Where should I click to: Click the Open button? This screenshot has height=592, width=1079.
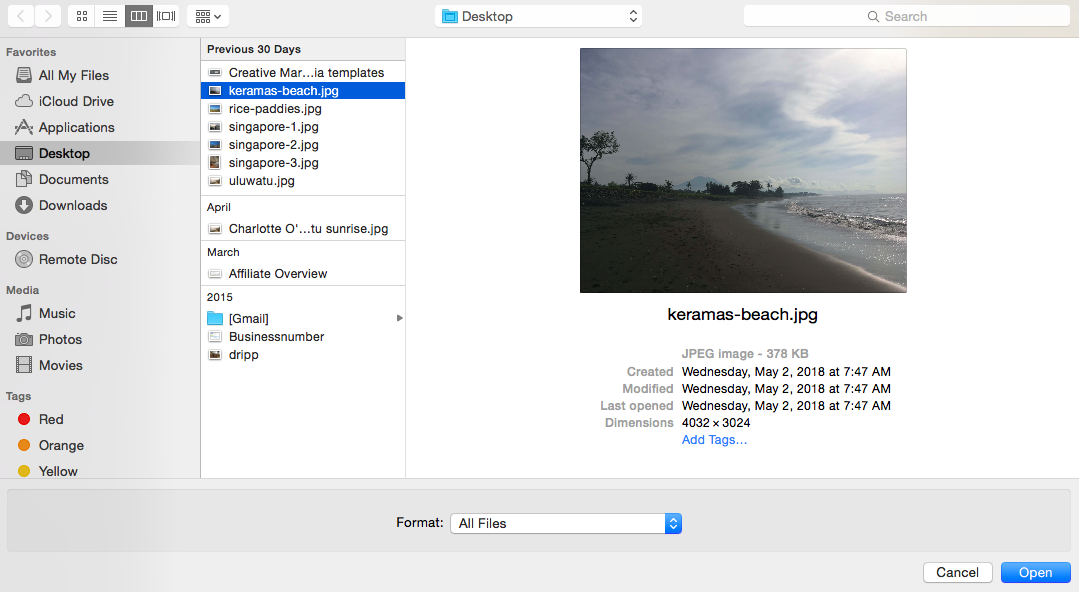click(1036, 572)
